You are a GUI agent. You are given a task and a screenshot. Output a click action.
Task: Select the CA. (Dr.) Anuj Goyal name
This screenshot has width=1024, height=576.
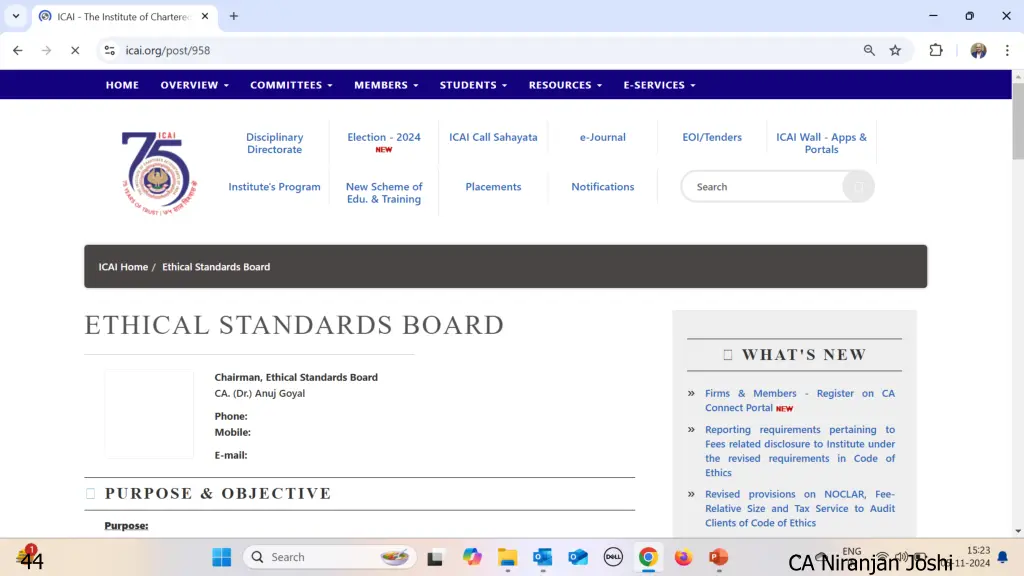260,393
